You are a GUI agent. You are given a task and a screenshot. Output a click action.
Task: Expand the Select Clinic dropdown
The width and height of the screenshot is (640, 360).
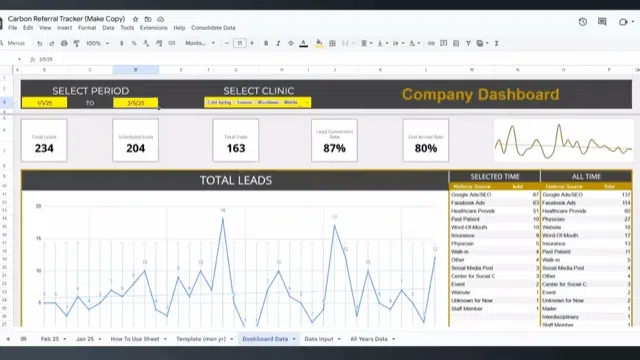pyautogui.click(x=307, y=102)
